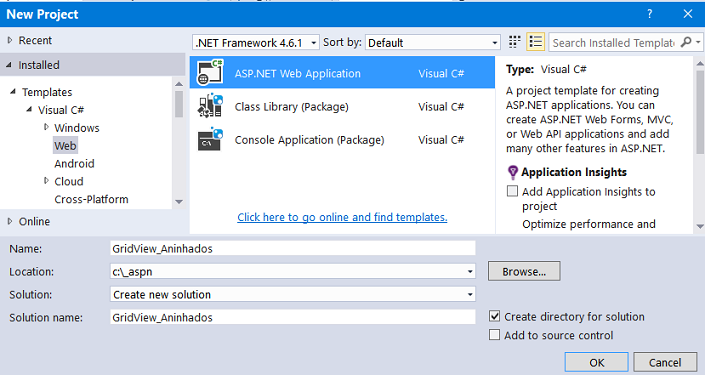Open the Sort by Default dropdown
Viewport: 705px width, 375px height.
(433, 43)
